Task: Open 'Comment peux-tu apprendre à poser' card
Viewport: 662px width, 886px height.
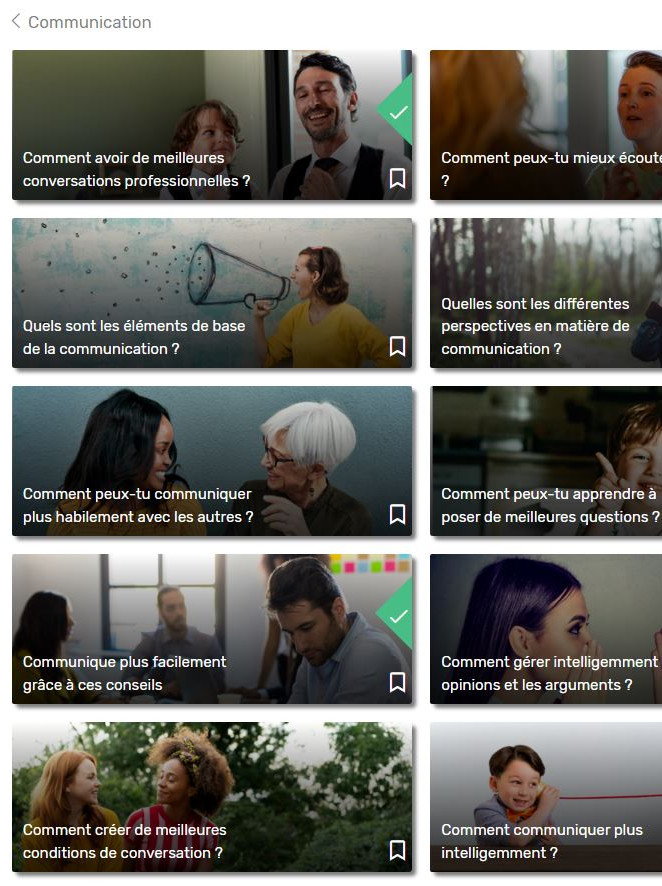Action: point(546,461)
